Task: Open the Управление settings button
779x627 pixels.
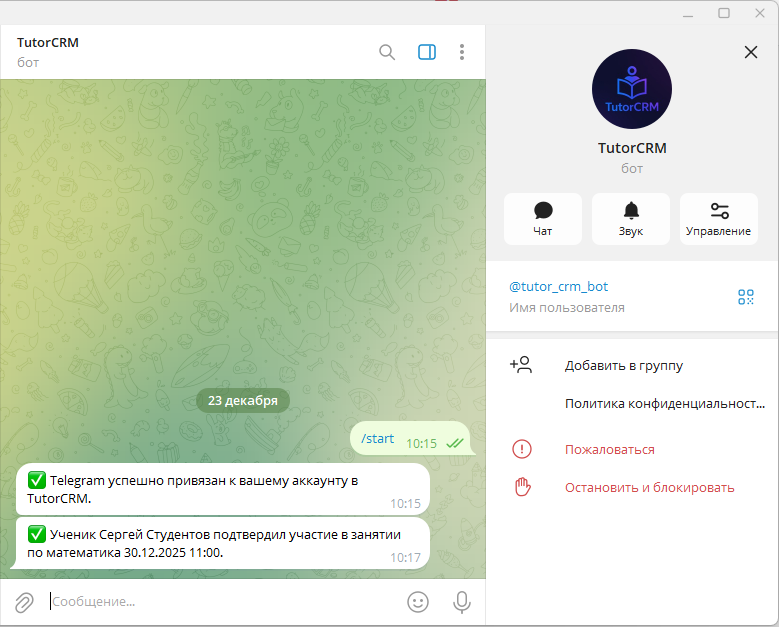Action: click(718, 219)
